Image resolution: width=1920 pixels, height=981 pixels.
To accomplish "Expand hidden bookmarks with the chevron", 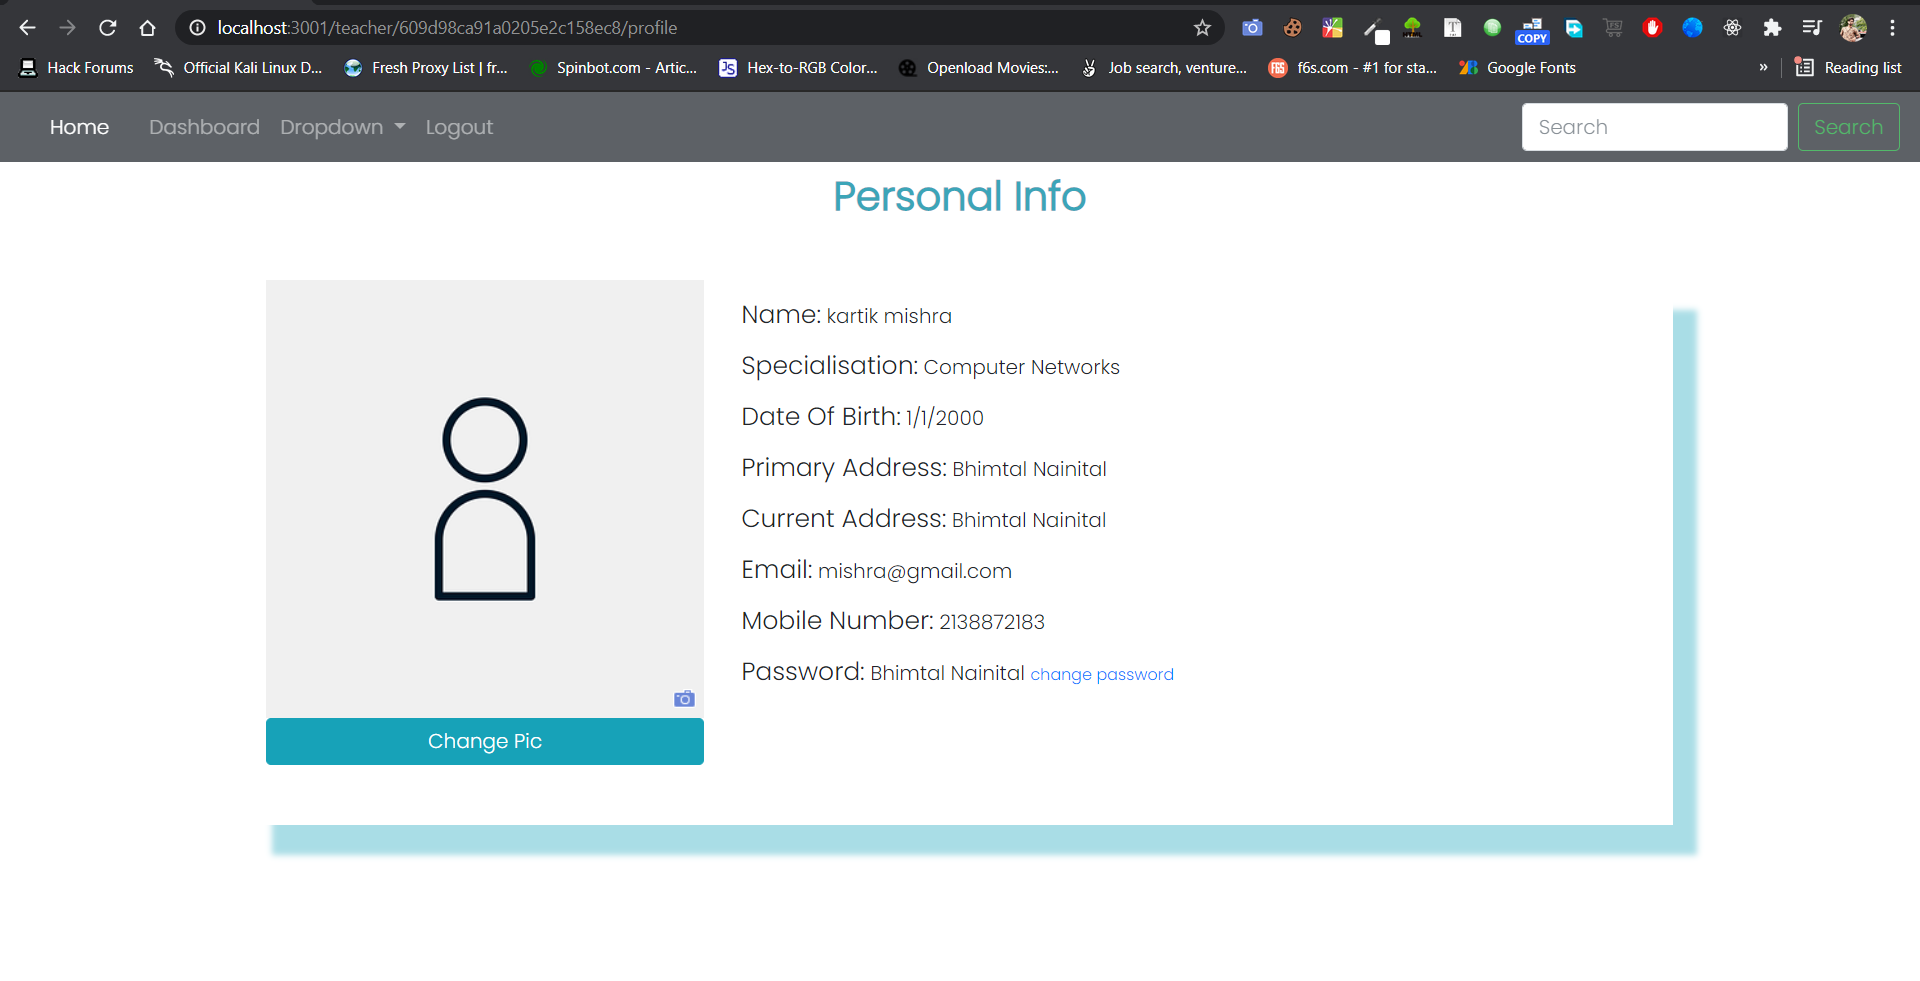I will pyautogui.click(x=1765, y=67).
